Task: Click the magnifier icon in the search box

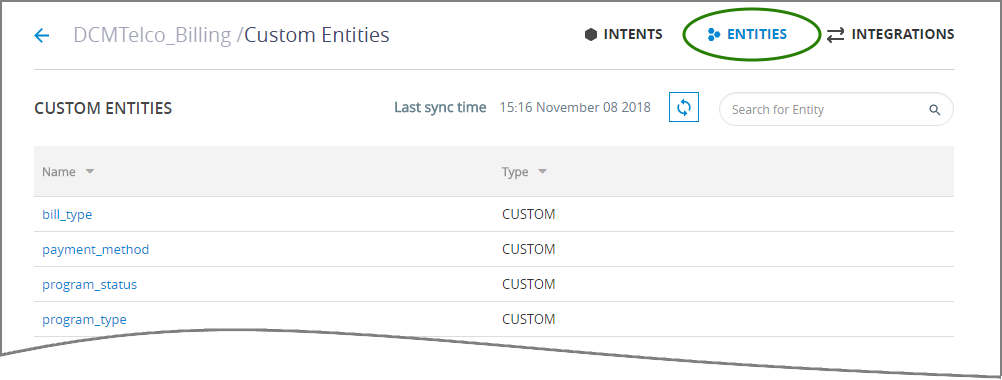Action: [935, 110]
